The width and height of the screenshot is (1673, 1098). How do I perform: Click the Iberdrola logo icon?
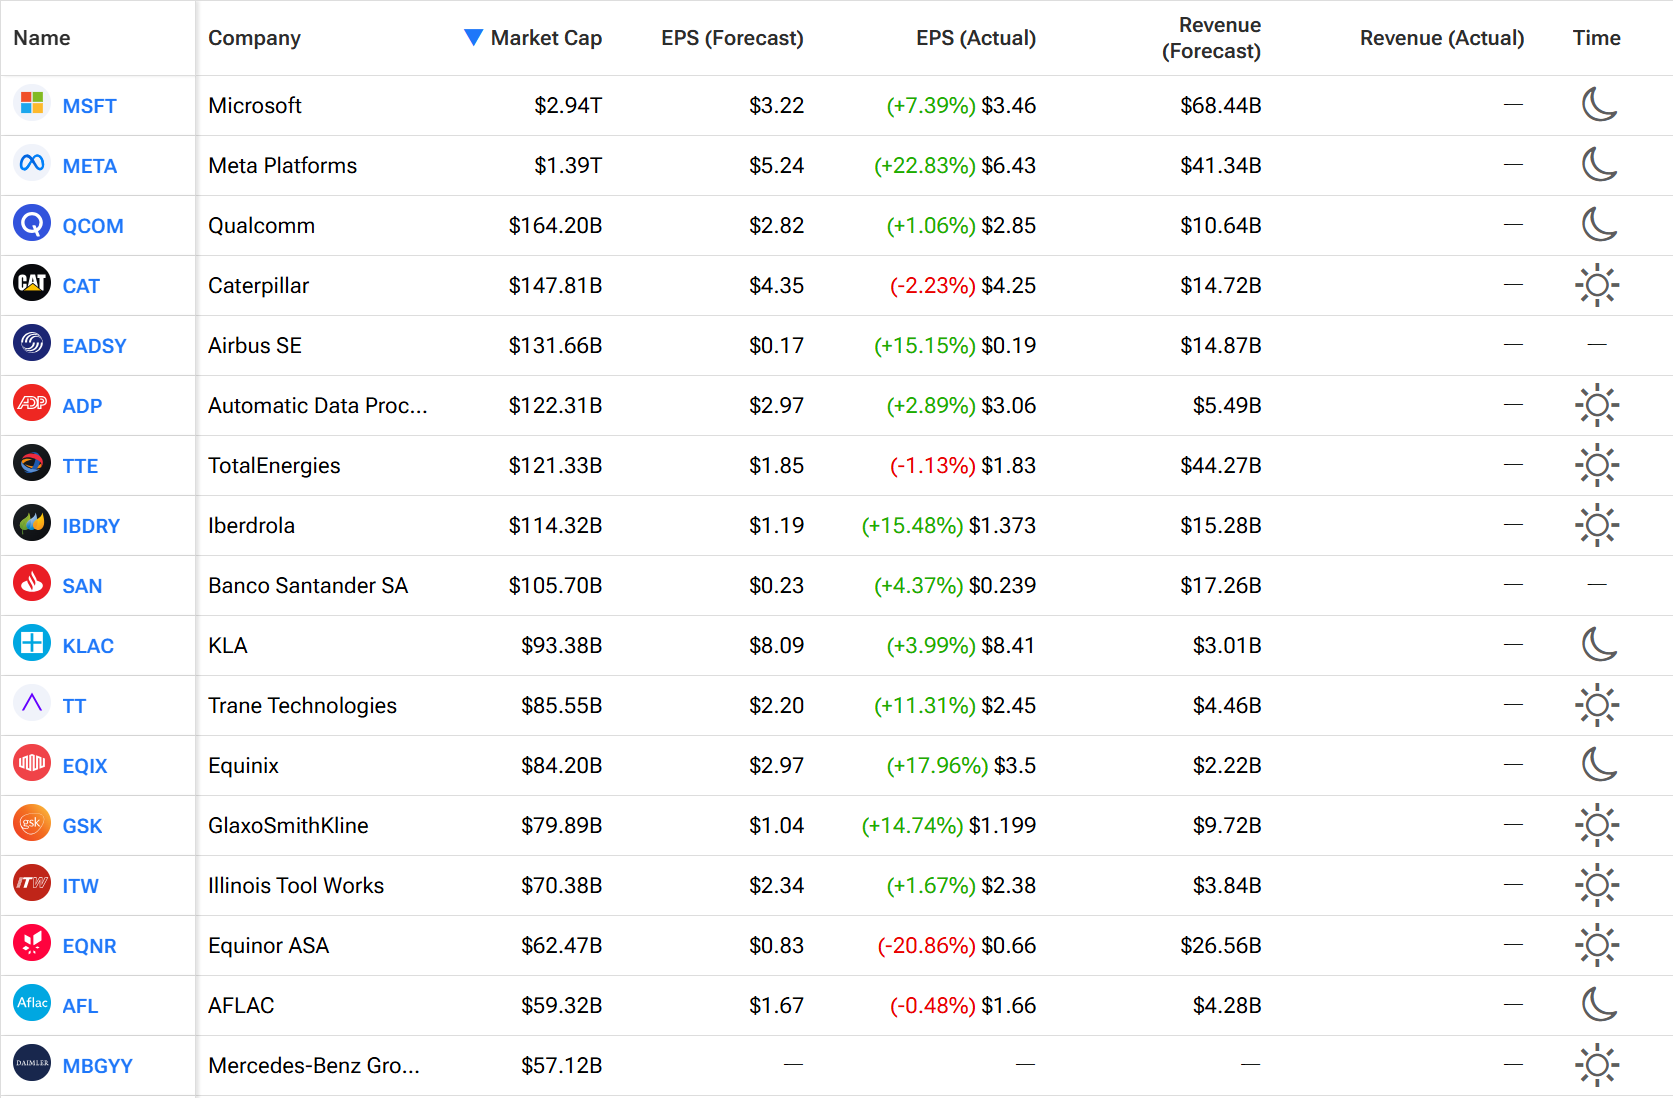[32, 523]
